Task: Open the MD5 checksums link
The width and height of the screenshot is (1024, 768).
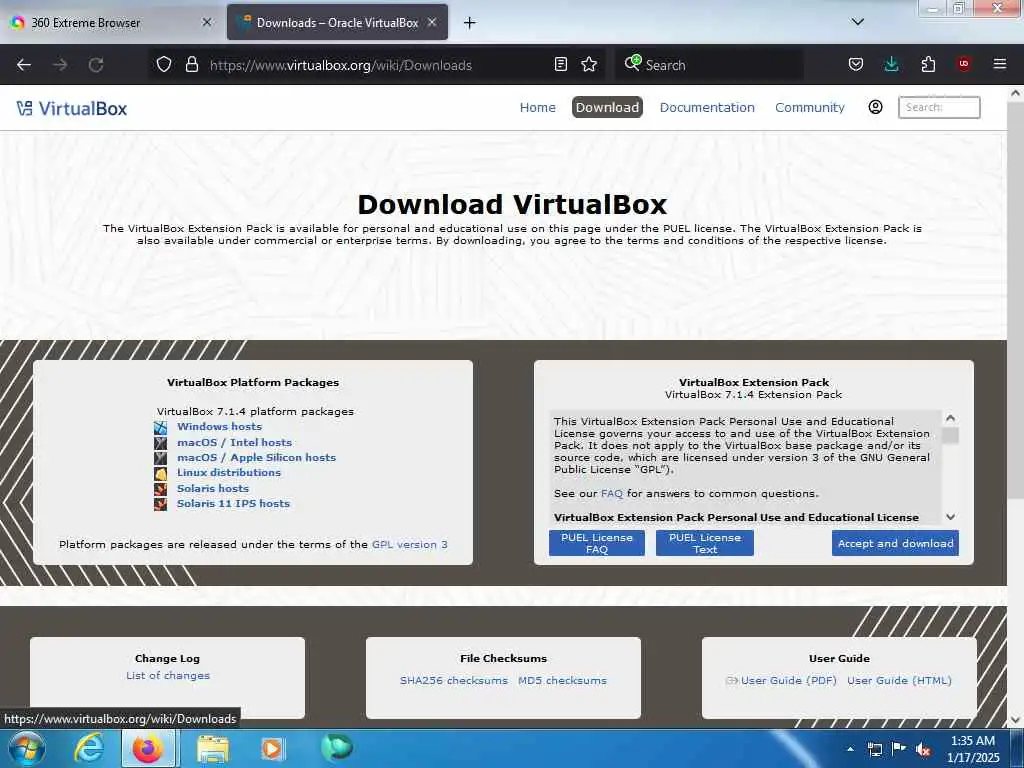Action: 562,680
